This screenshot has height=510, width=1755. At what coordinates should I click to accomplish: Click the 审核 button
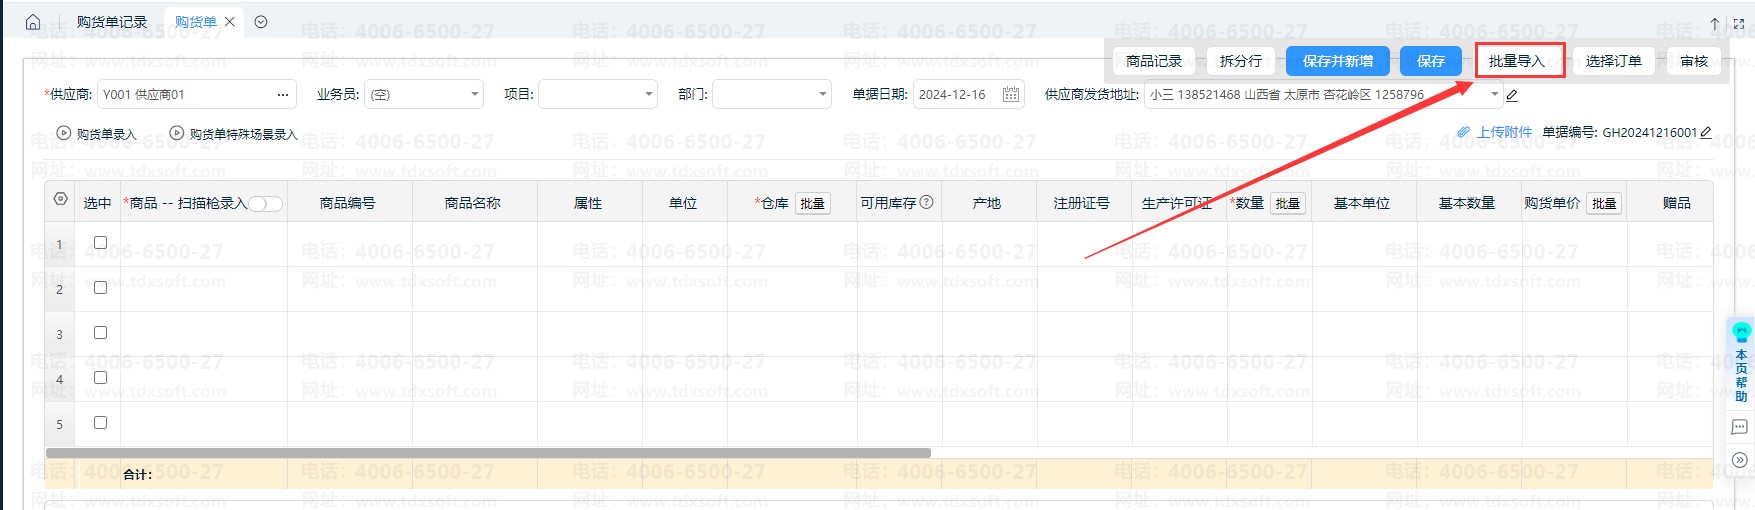click(x=1694, y=61)
